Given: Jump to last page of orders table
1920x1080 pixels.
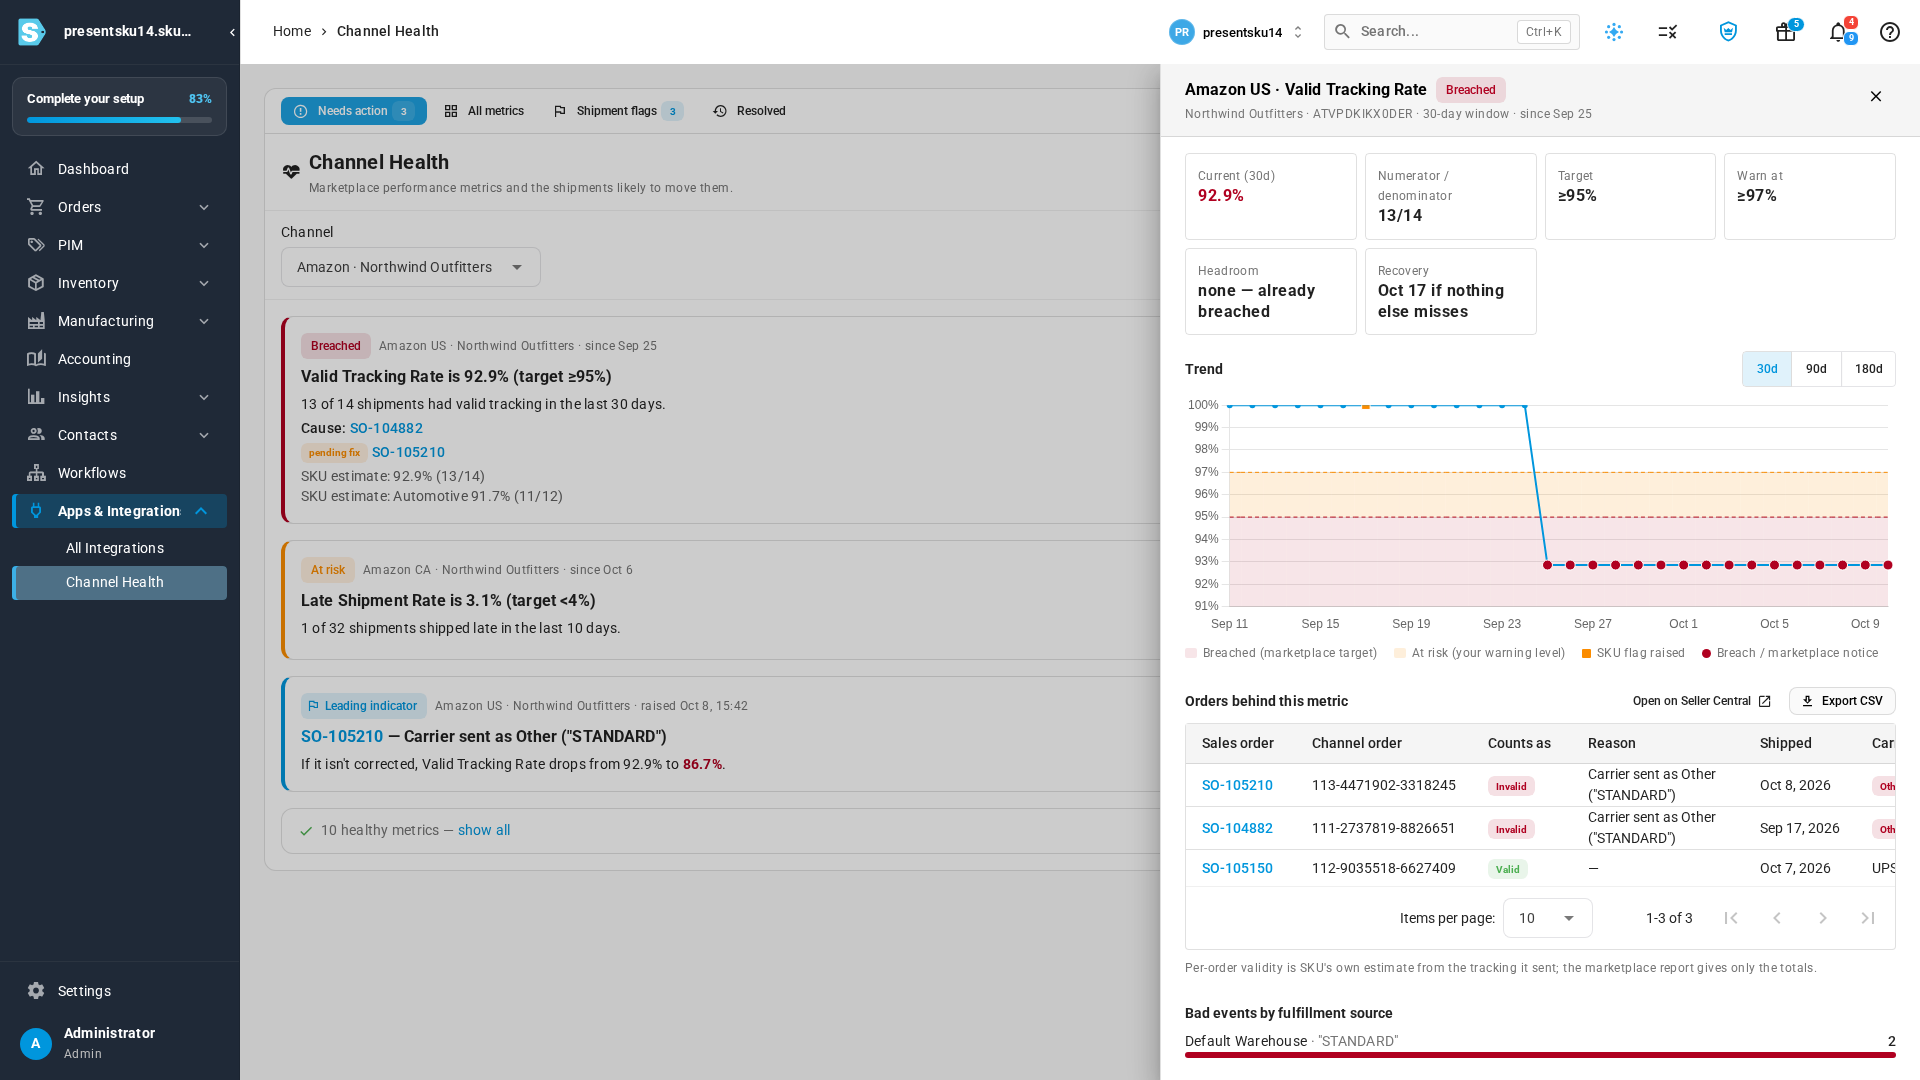Looking at the screenshot, I should (x=1867, y=918).
